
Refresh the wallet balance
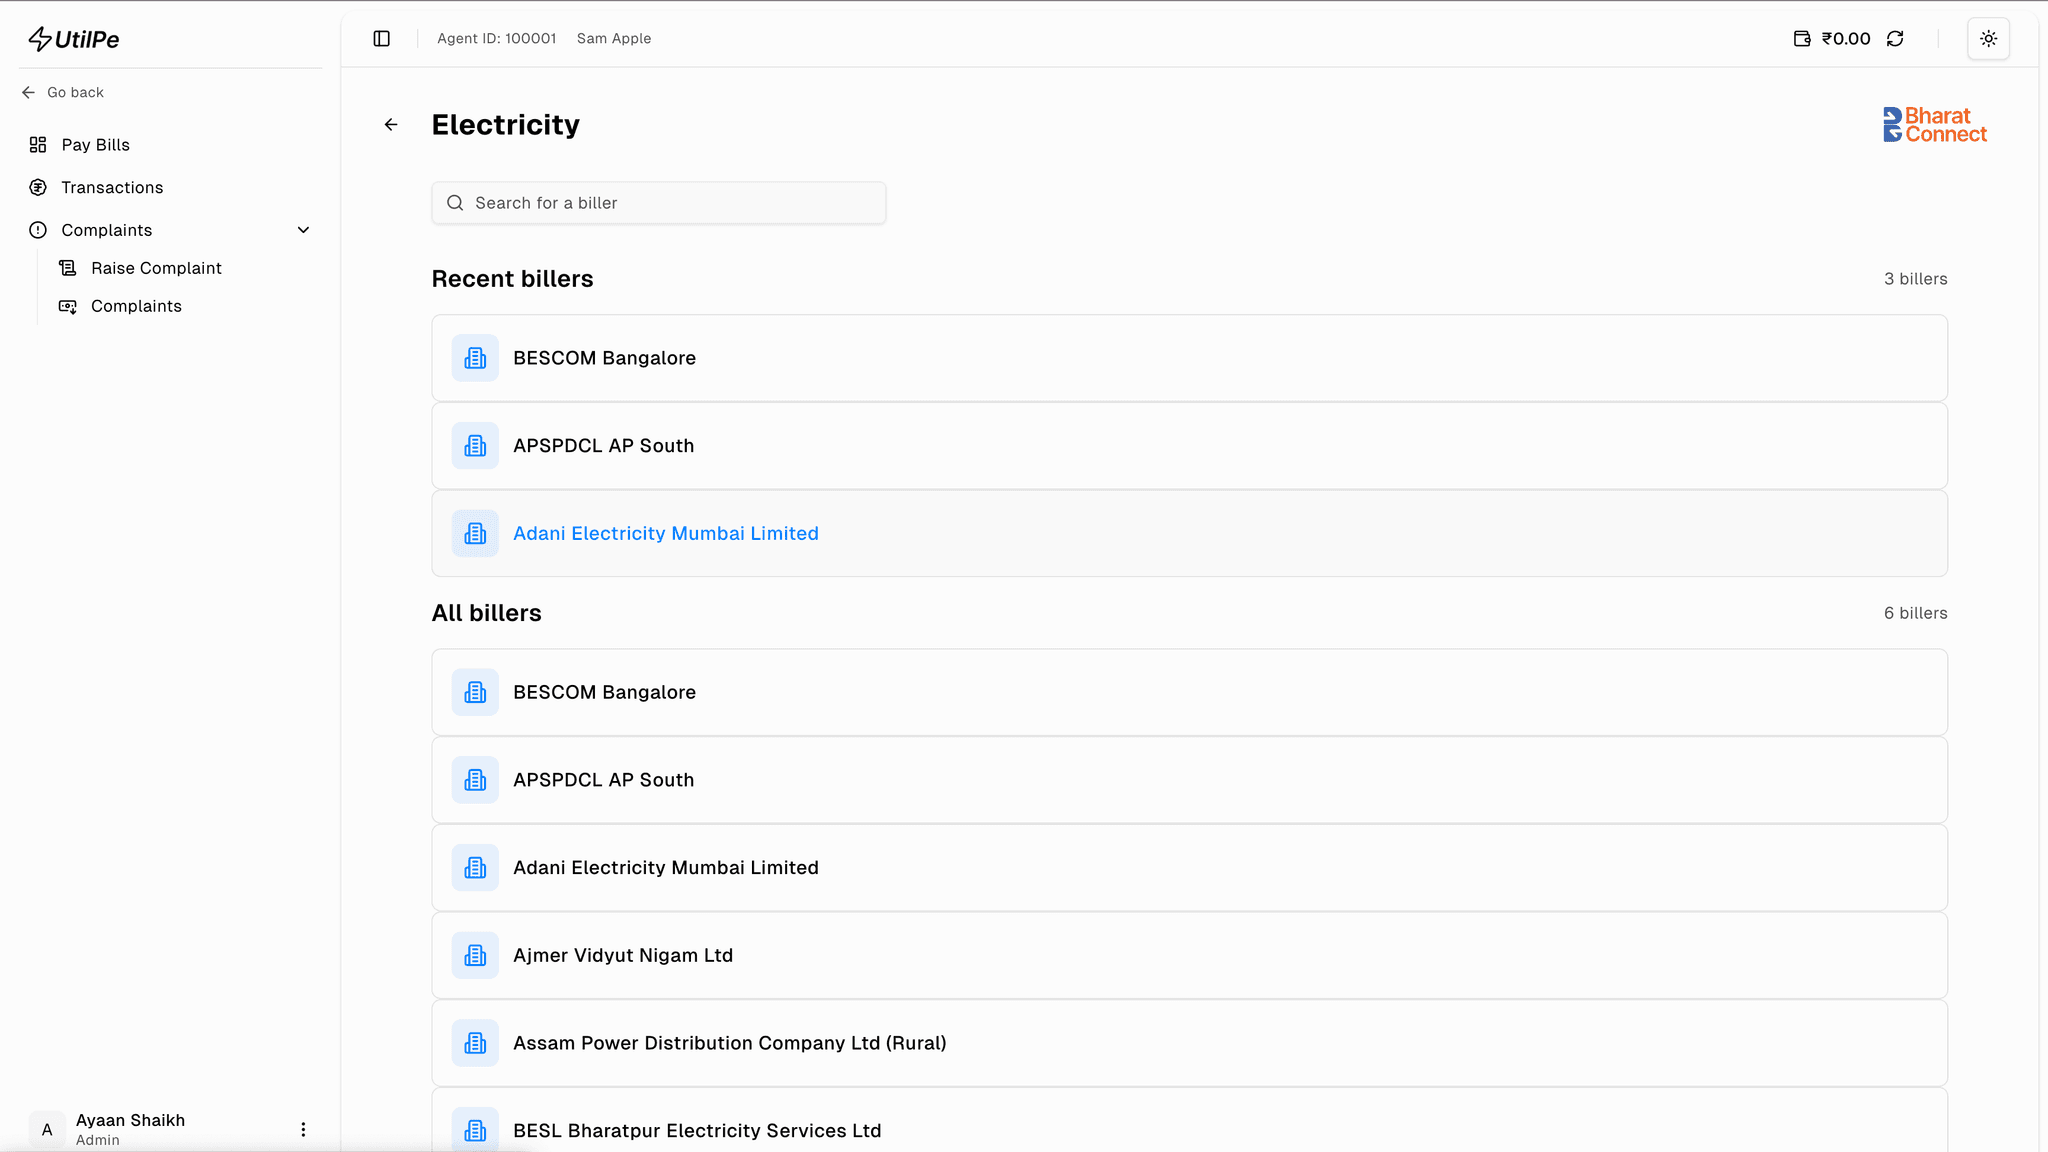(1895, 39)
